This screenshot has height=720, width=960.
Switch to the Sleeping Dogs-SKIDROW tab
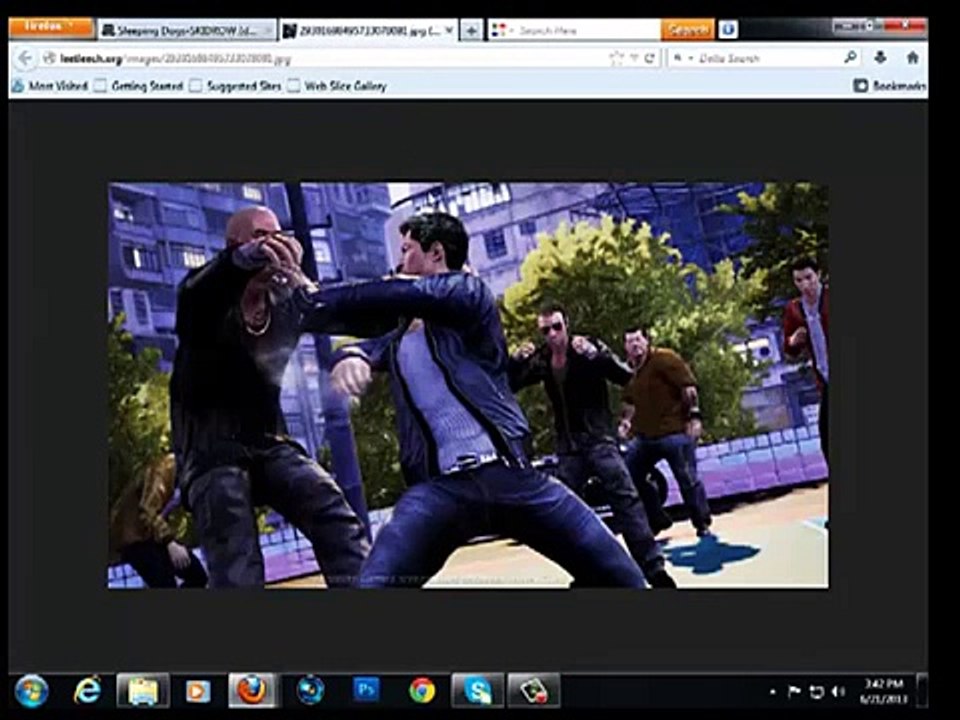tap(187, 31)
